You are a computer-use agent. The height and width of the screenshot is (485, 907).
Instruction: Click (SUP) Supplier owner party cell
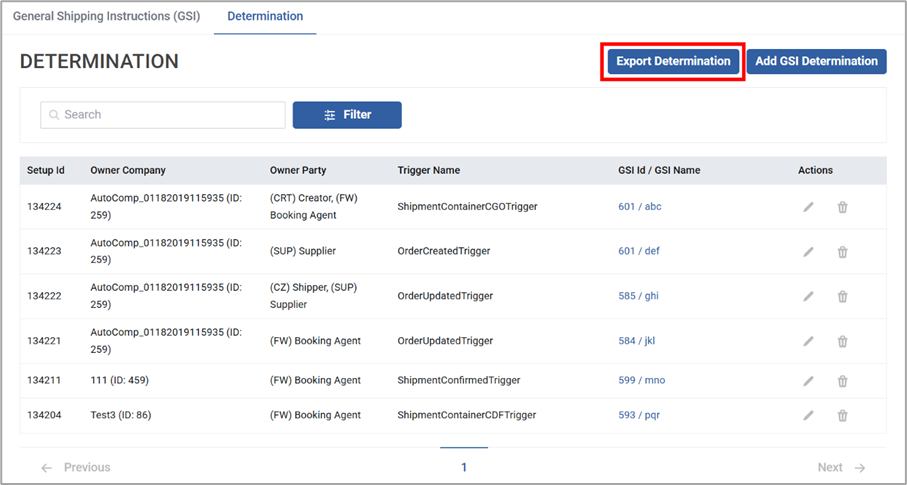(303, 251)
